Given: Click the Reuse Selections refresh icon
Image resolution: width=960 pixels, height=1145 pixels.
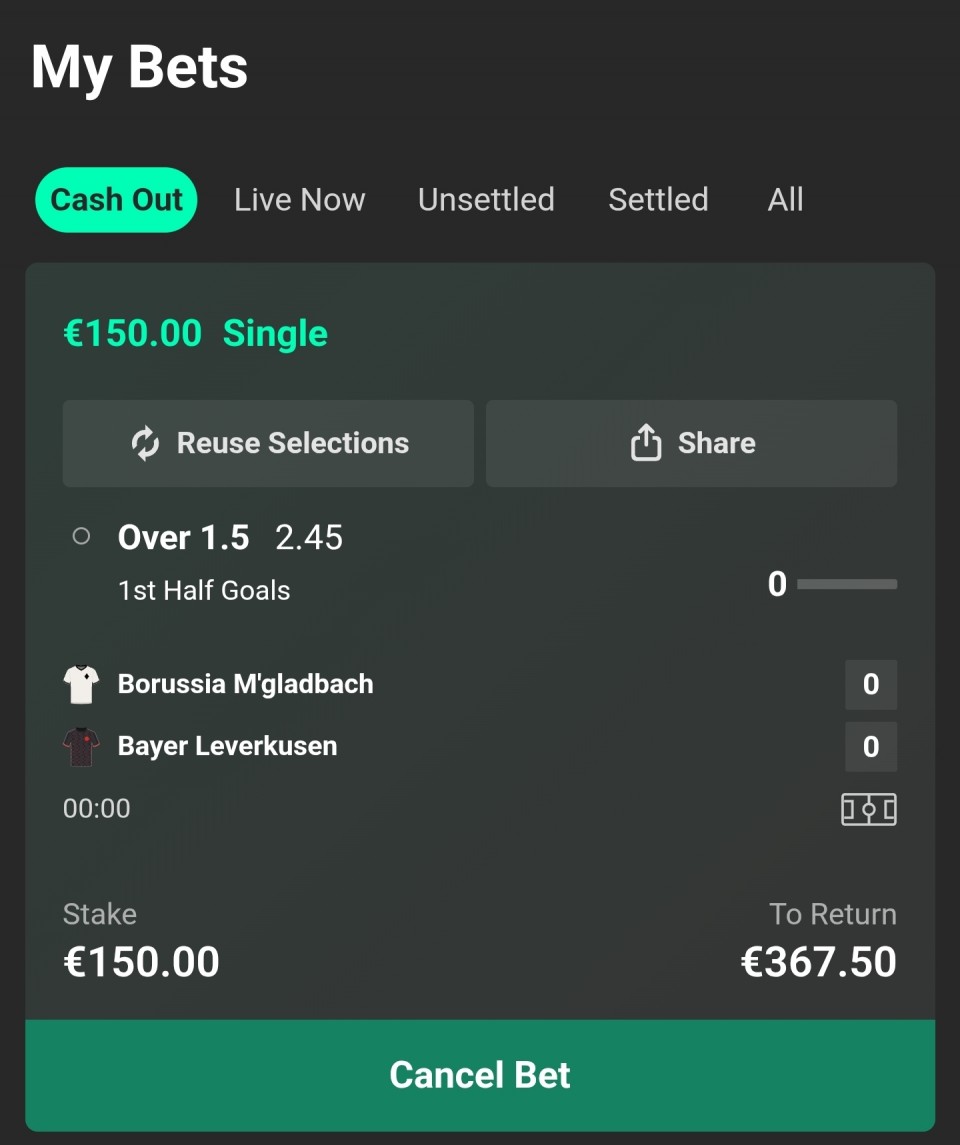Looking at the screenshot, I should tap(146, 444).
